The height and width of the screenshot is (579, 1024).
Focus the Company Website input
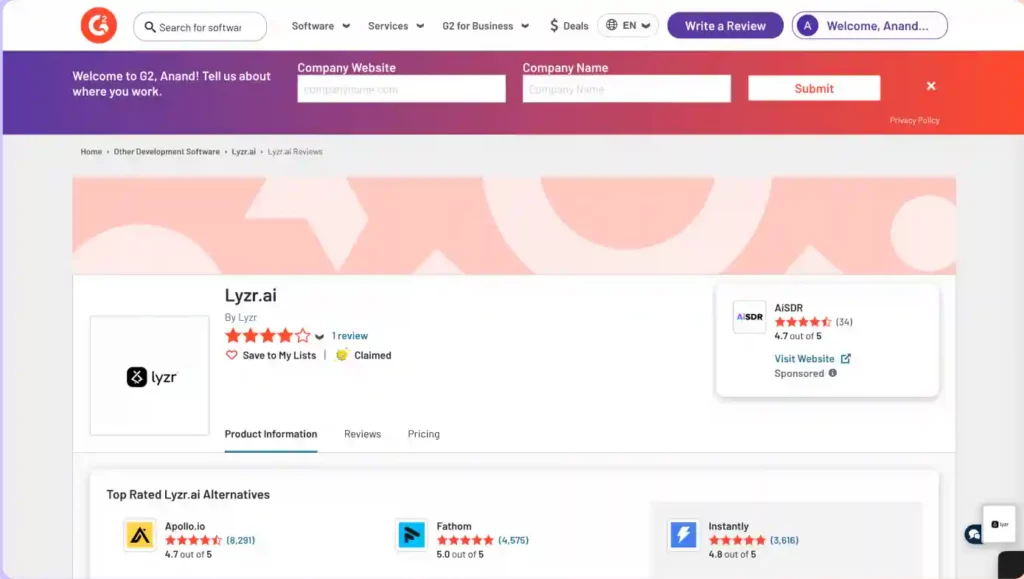click(401, 89)
